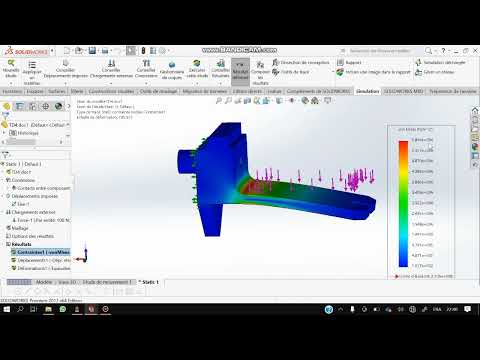The width and height of the screenshot is (480, 360).
Task: Open DisplayManager sphere tab icon
Action: point(59,106)
